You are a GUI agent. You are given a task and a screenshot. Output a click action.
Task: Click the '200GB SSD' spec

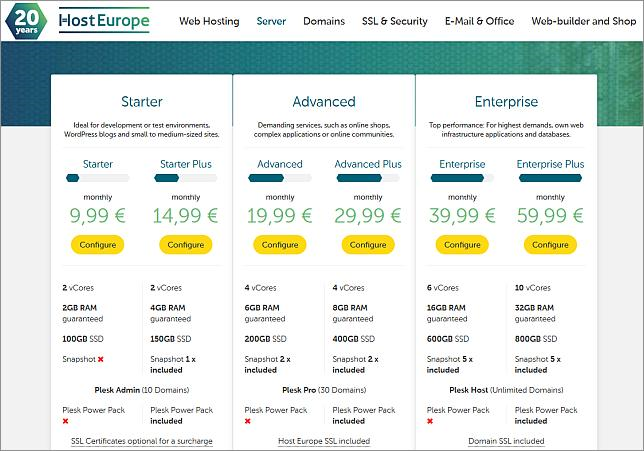pos(265,339)
